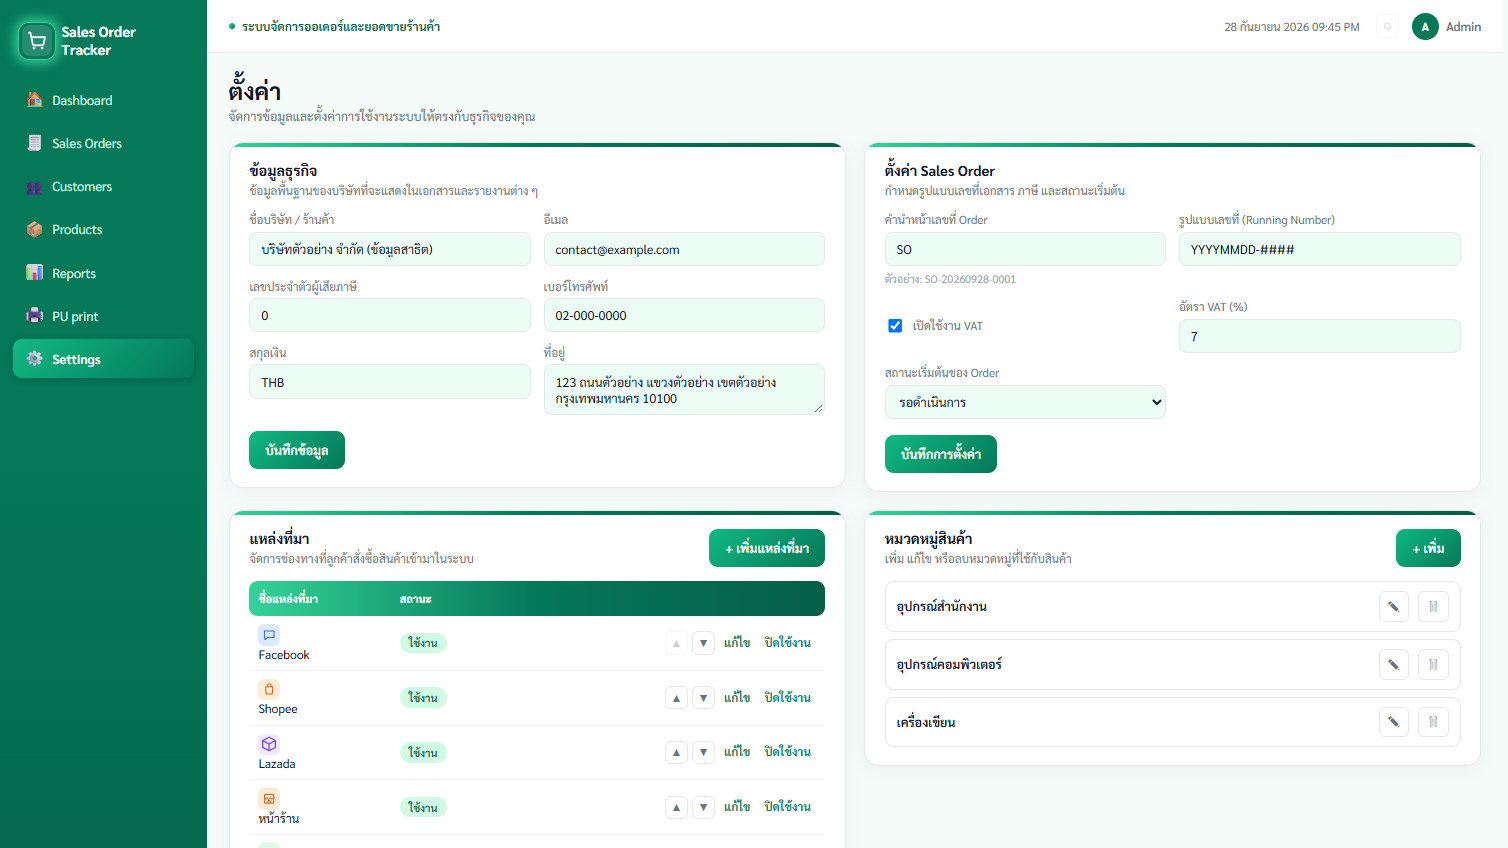Edit the เครื่องเขียน category with the pencil icon
The image size is (1508, 848).
1393,722
